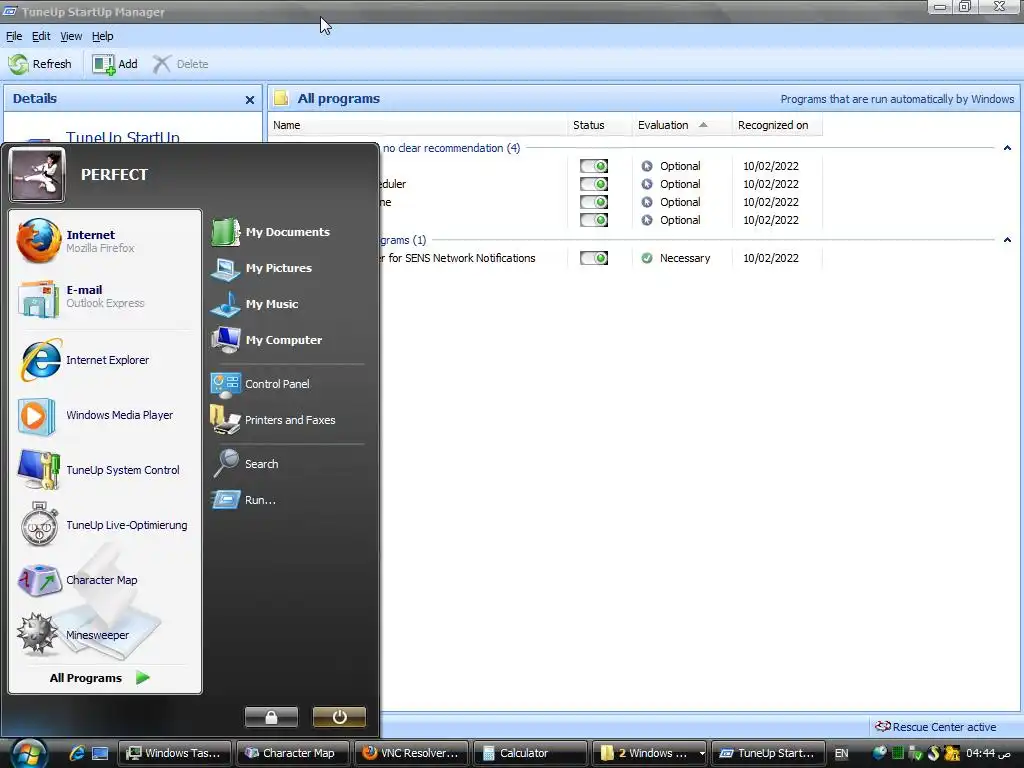Viewport: 1024px width, 768px height.
Task: Collapse the 'grams (1)' group
Action: [x=1007, y=240]
